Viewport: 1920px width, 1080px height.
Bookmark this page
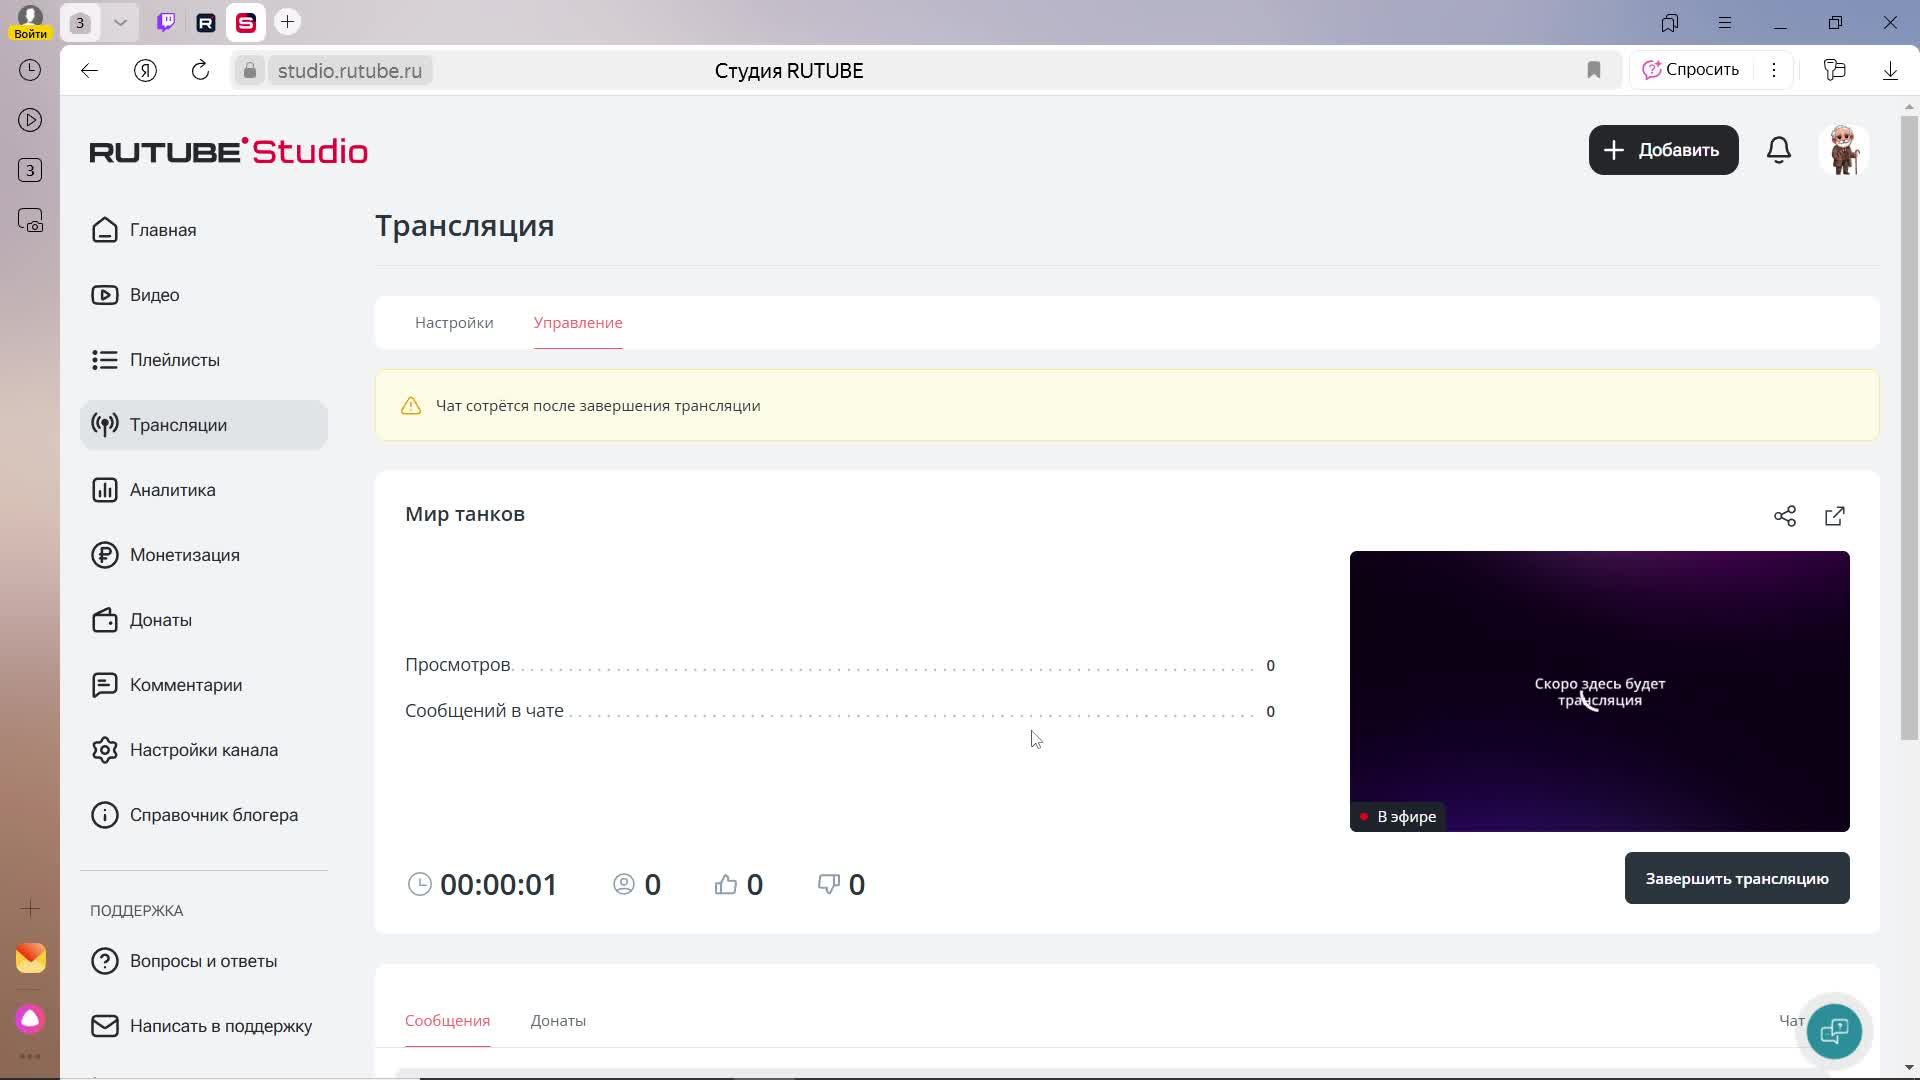[1594, 70]
